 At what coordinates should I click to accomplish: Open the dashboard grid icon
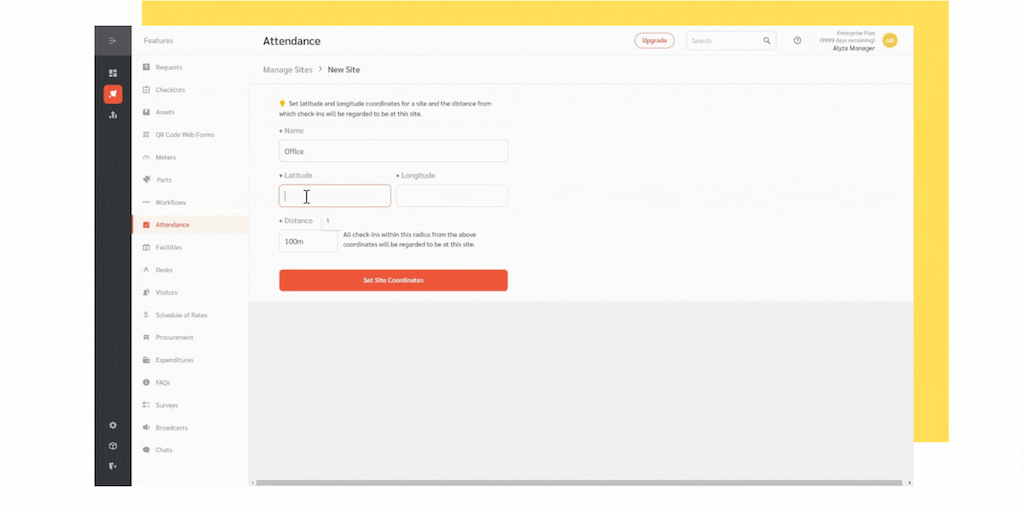click(x=113, y=73)
